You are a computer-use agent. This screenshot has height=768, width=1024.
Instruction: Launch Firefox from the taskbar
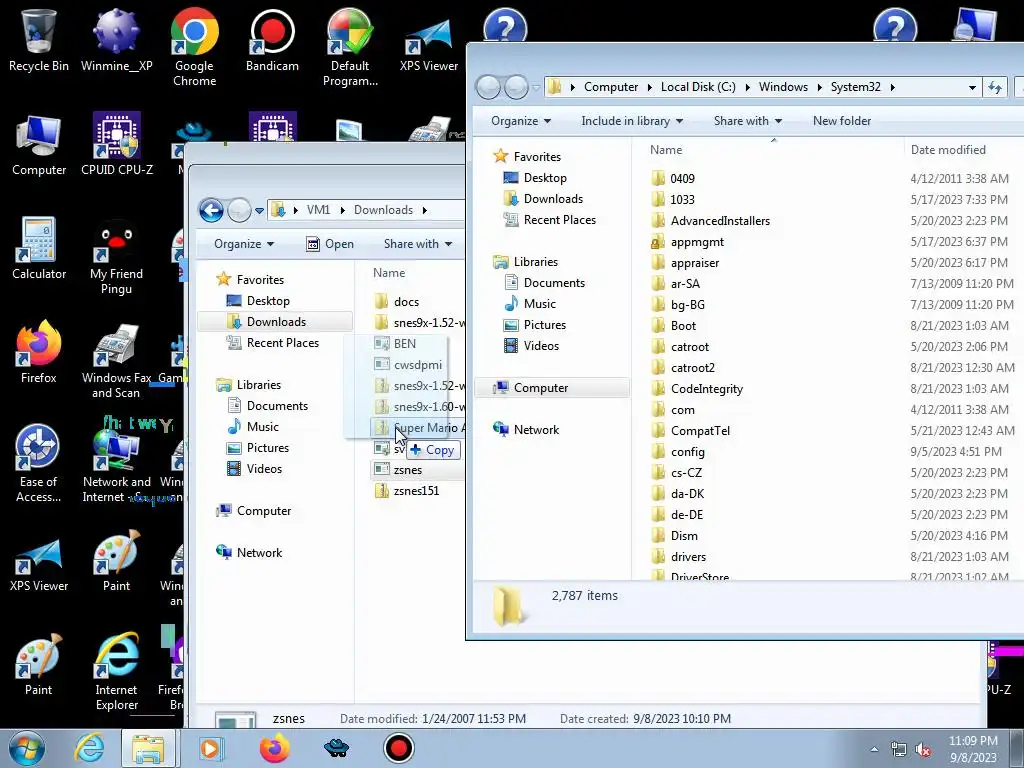point(274,748)
